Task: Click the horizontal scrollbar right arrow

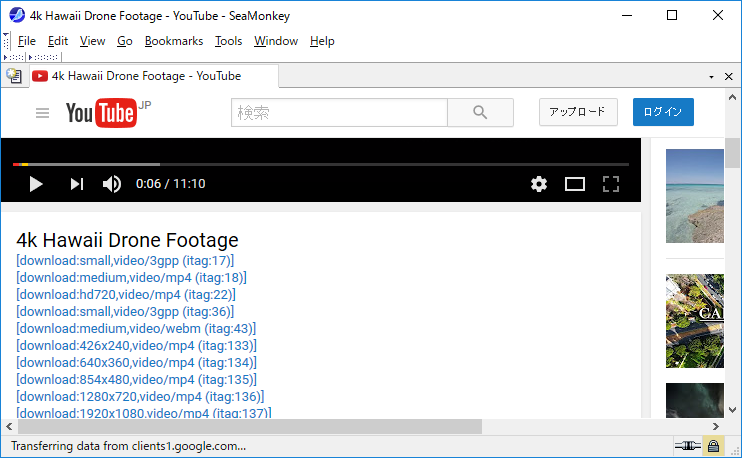Action: click(716, 427)
